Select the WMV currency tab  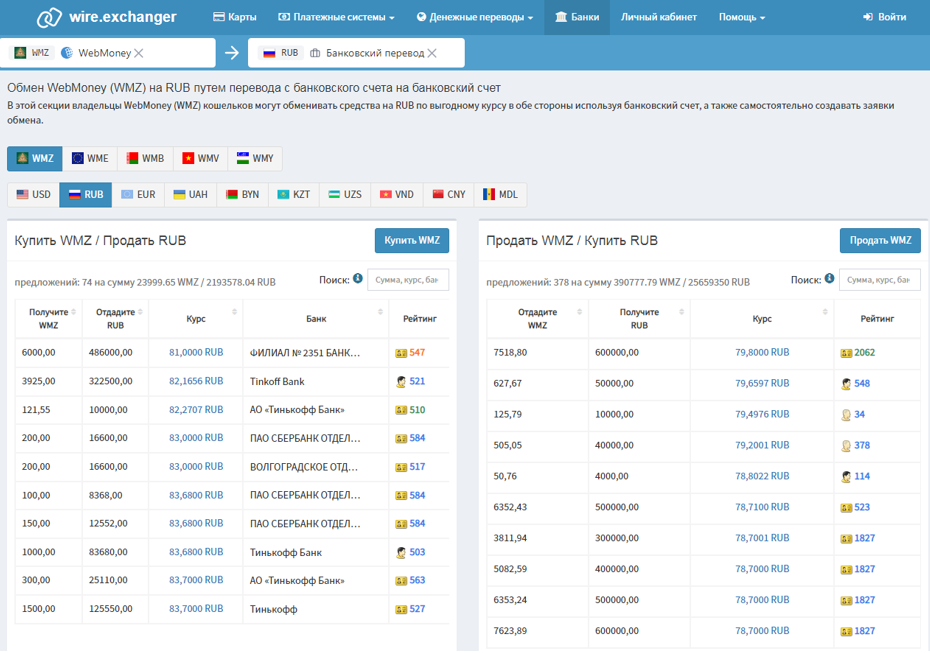coord(200,158)
